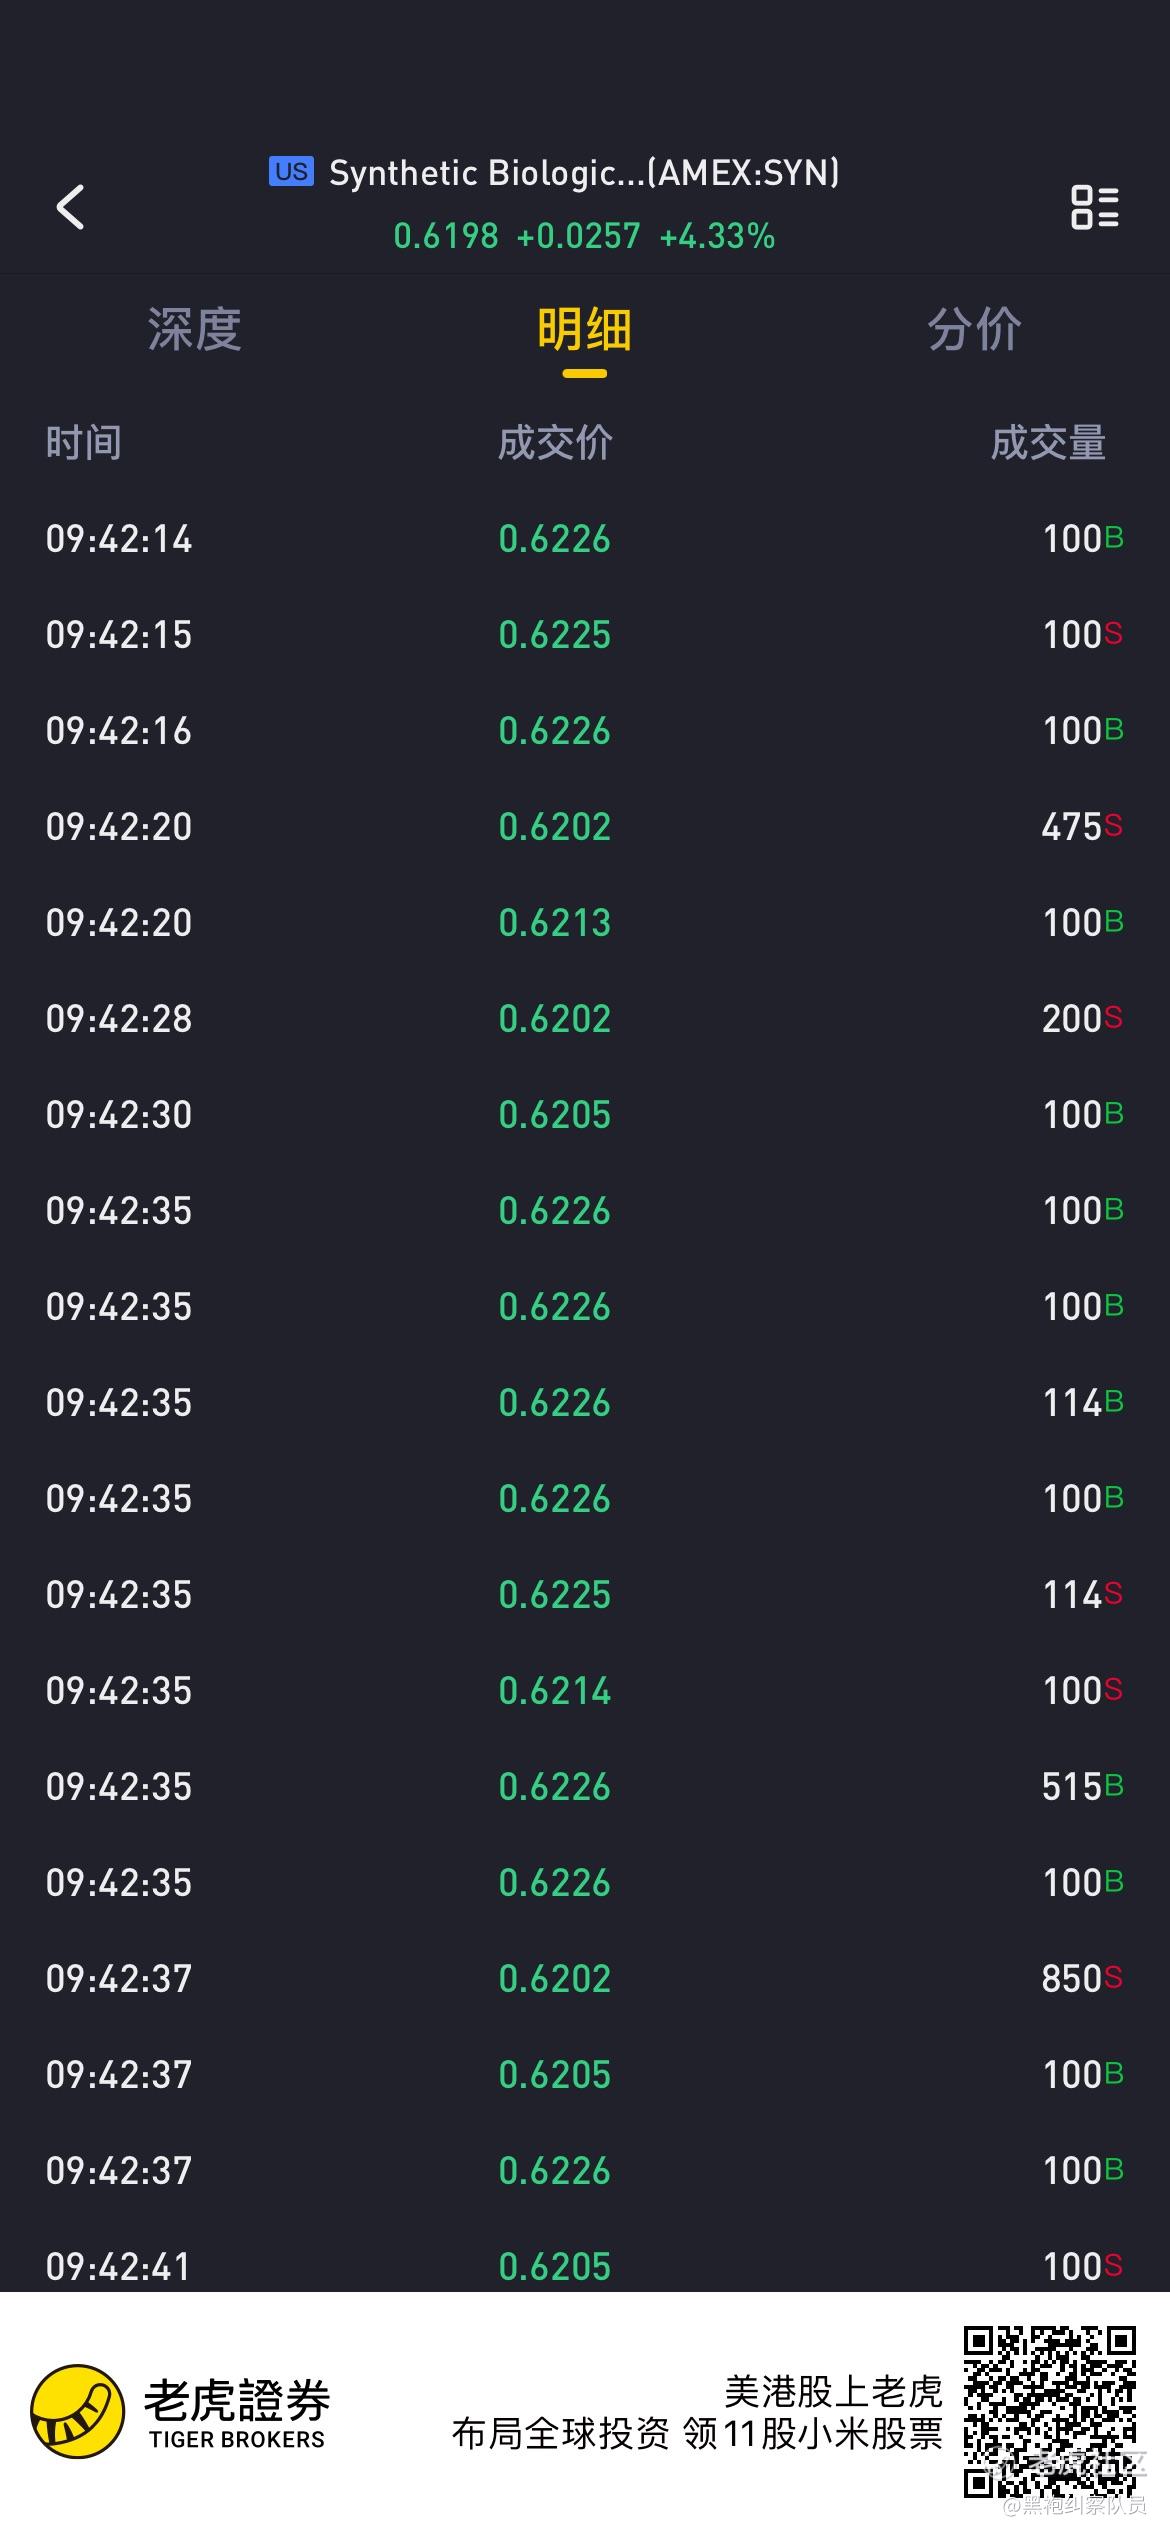Viewport: 1170px width, 2532px height.
Task: Select the 09:42:14 trade row
Action: (585, 539)
